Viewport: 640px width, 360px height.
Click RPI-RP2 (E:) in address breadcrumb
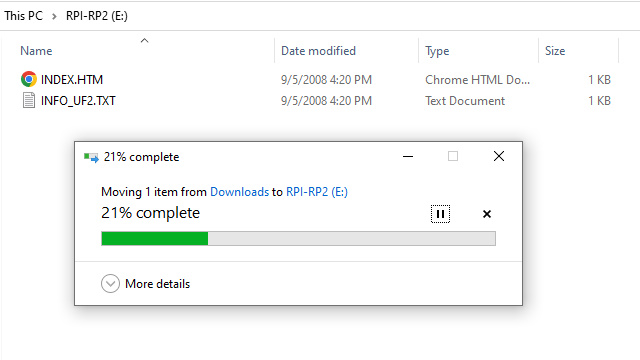click(x=97, y=16)
